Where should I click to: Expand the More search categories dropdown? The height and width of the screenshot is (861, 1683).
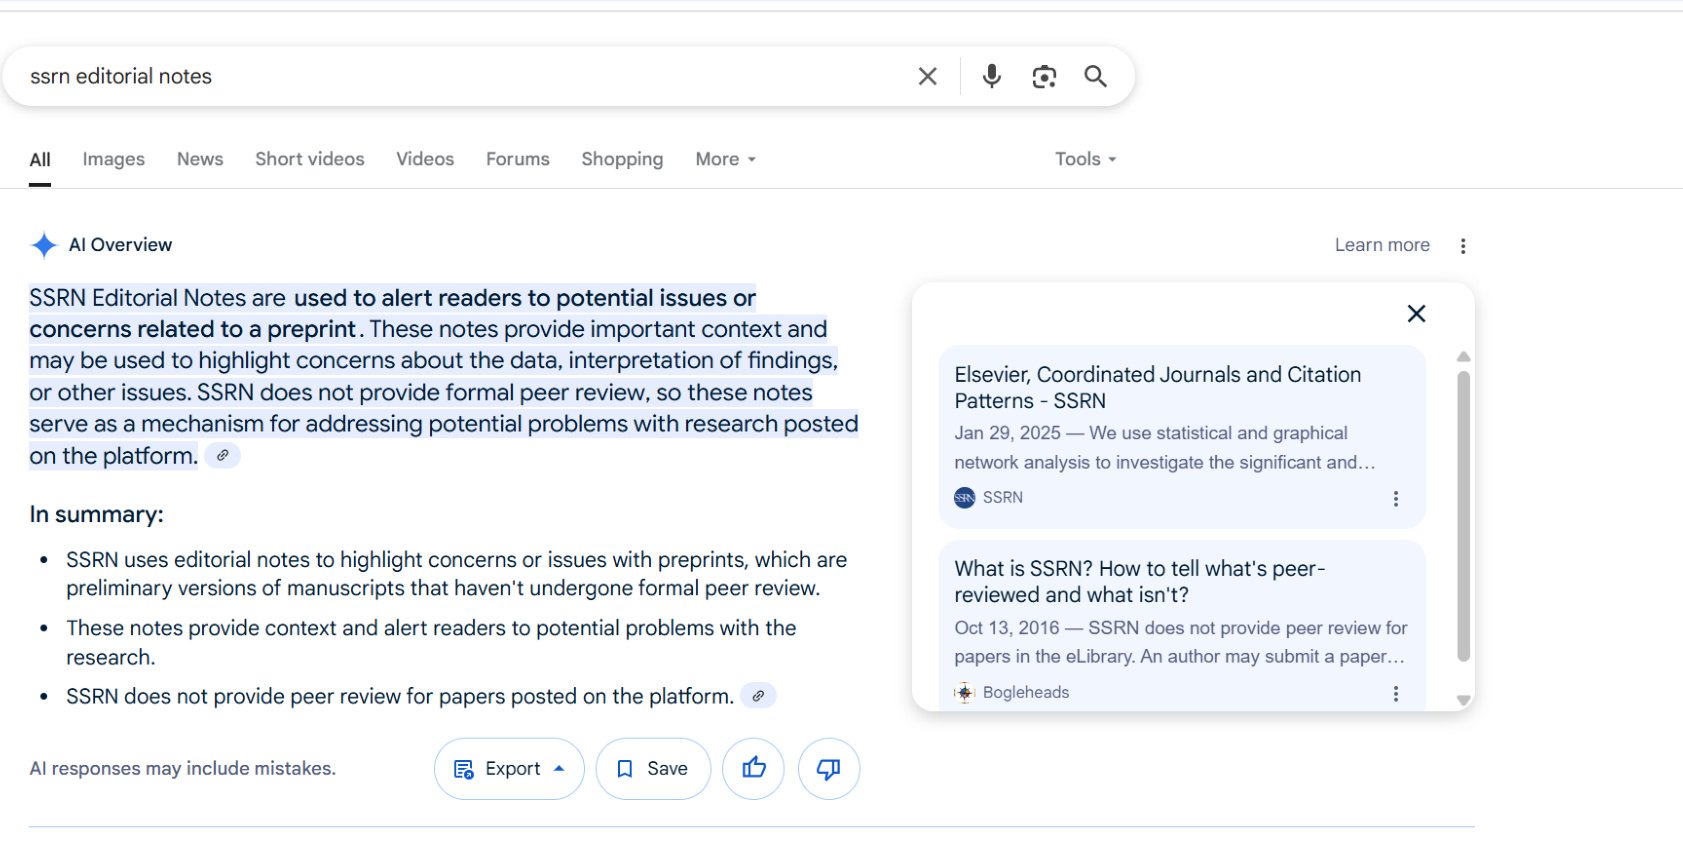coord(725,159)
